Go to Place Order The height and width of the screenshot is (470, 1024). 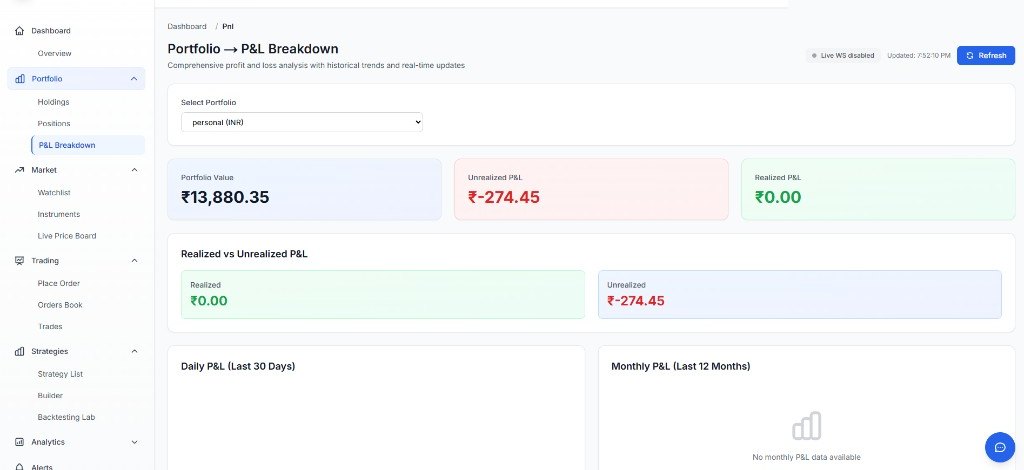pyautogui.click(x=59, y=283)
